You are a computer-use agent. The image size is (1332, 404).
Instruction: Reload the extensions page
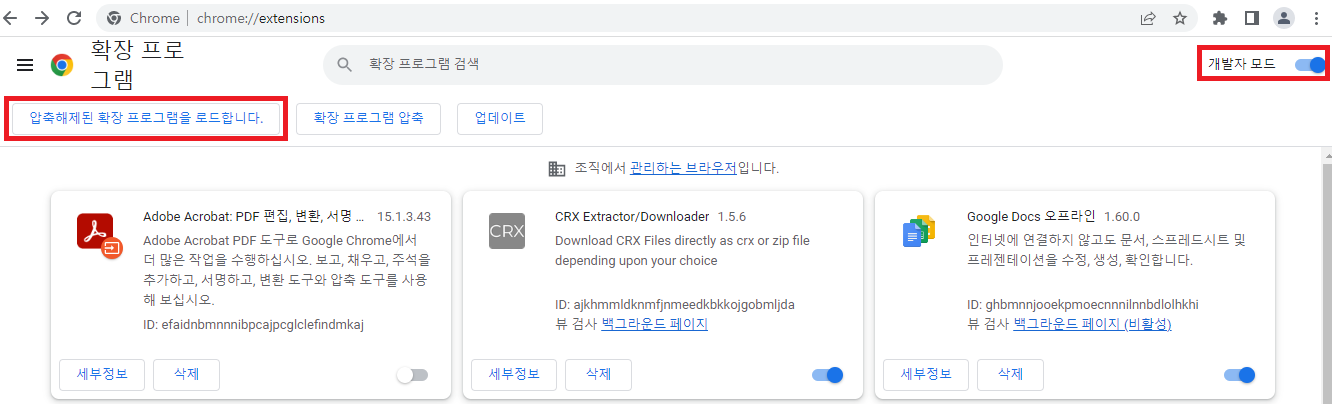(73, 18)
